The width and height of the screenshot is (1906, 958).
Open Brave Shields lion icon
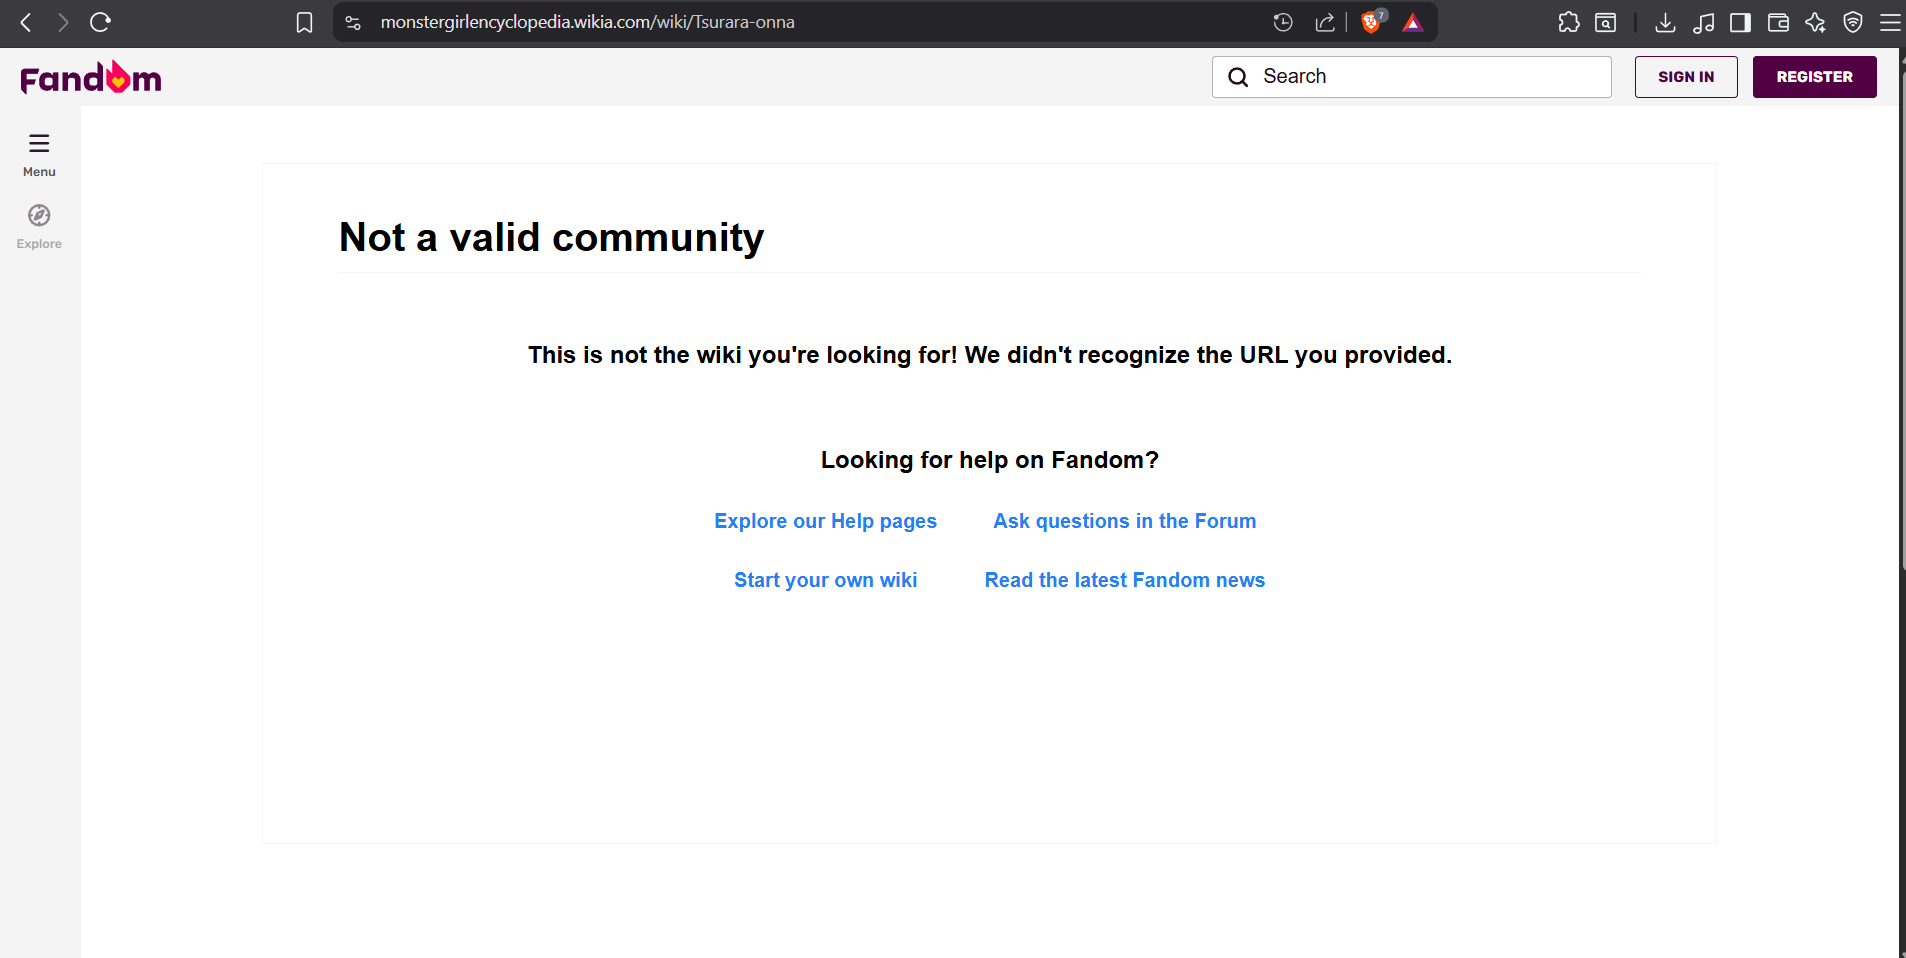click(1372, 22)
